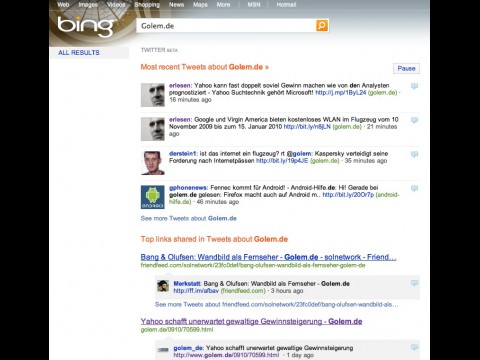Open derstein1 username link
Viewport: 480px width, 360px height.
click(x=183, y=153)
